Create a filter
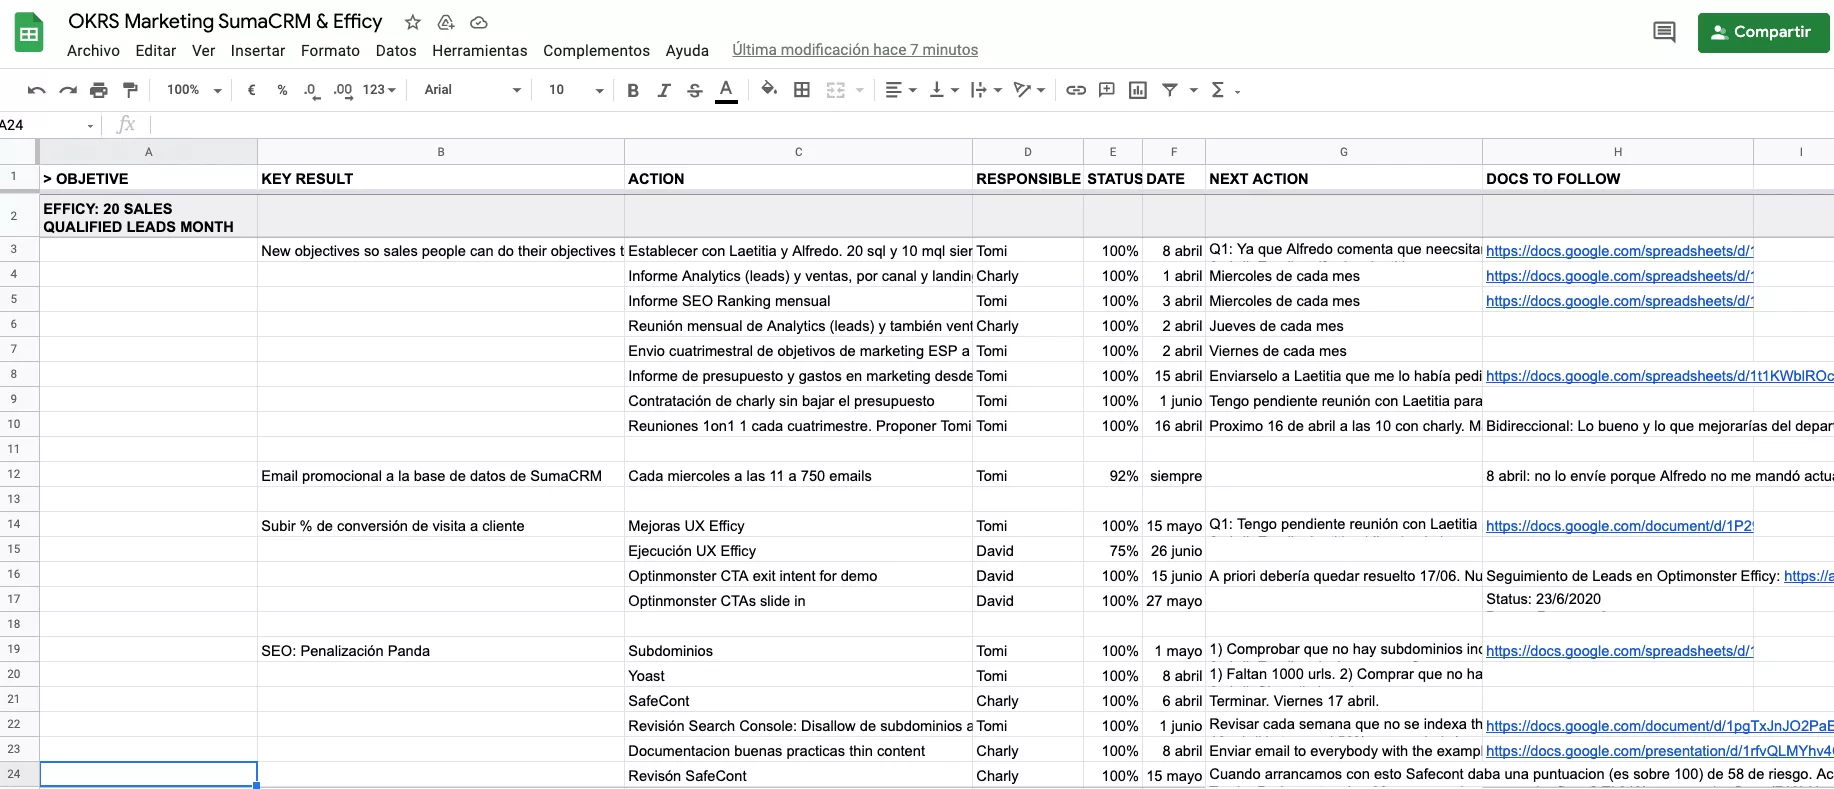This screenshot has width=1834, height=789. pyautogui.click(x=1169, y=90)
